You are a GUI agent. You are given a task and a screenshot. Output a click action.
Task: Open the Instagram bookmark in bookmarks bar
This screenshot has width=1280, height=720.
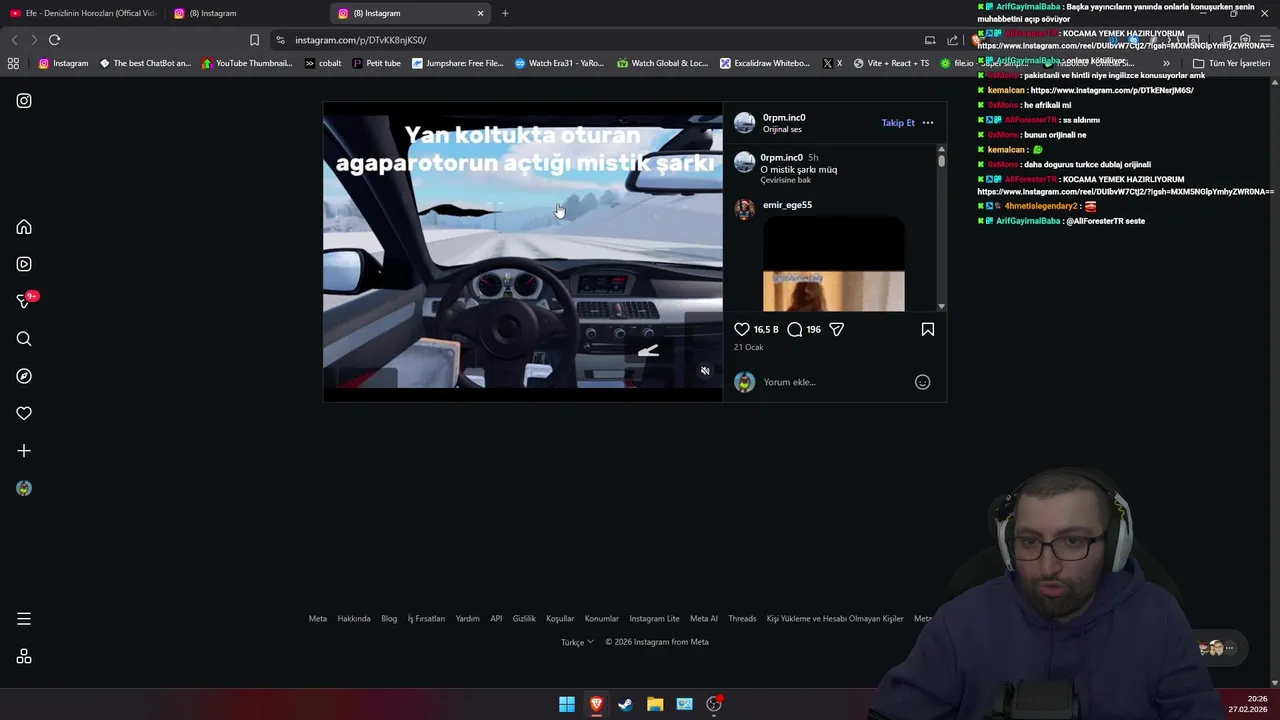click(x=64, y=63)
